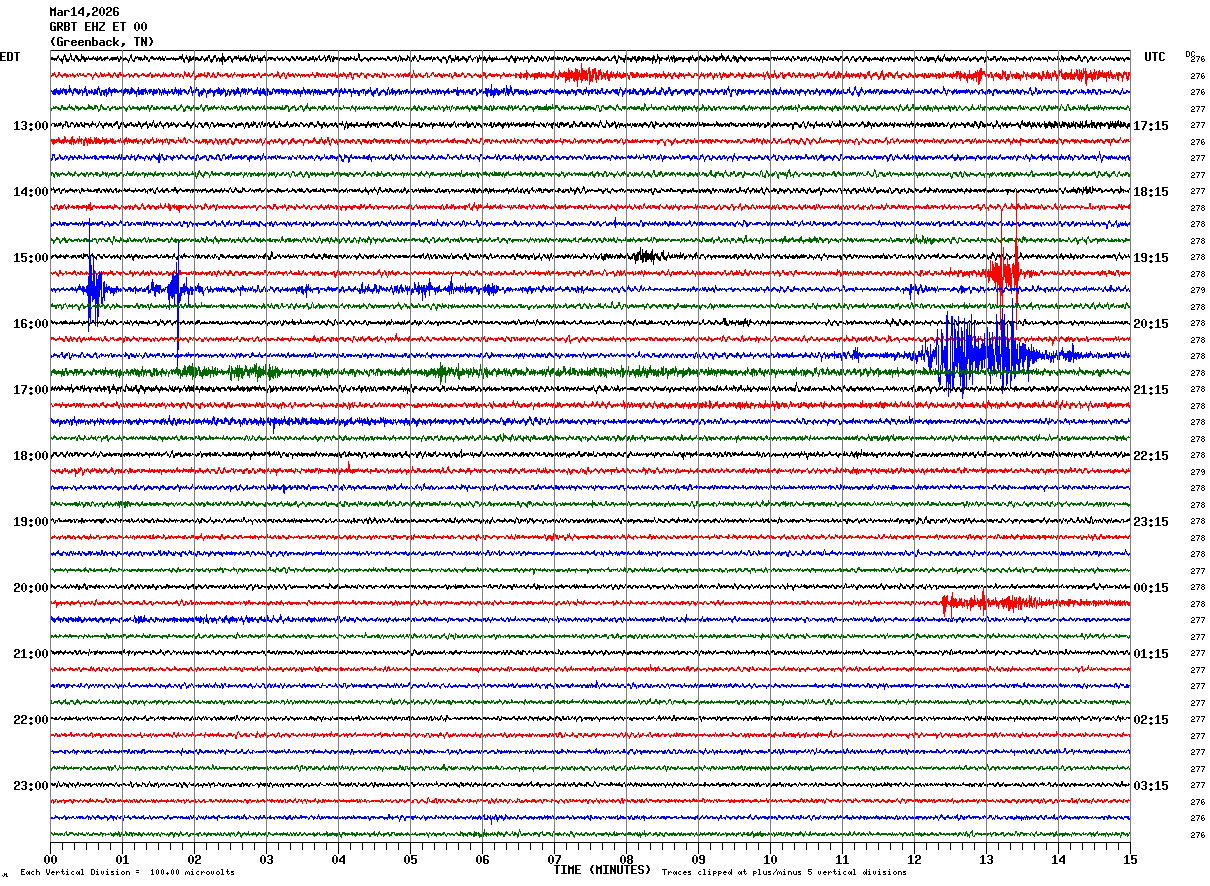Viewport: 1210px width, 886px height.
Task: Click the 13 minute tick label
Action: pyautogui.click(x=986, y=859)
